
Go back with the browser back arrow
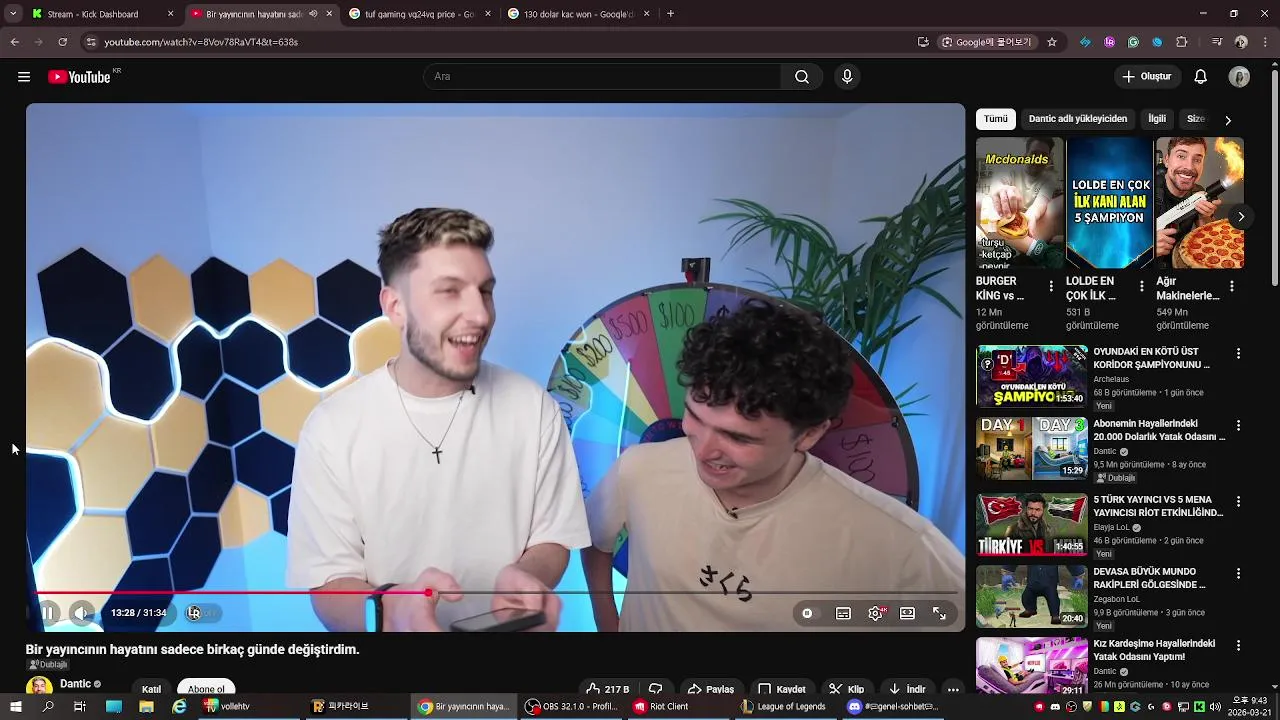[x=14, y=42]
